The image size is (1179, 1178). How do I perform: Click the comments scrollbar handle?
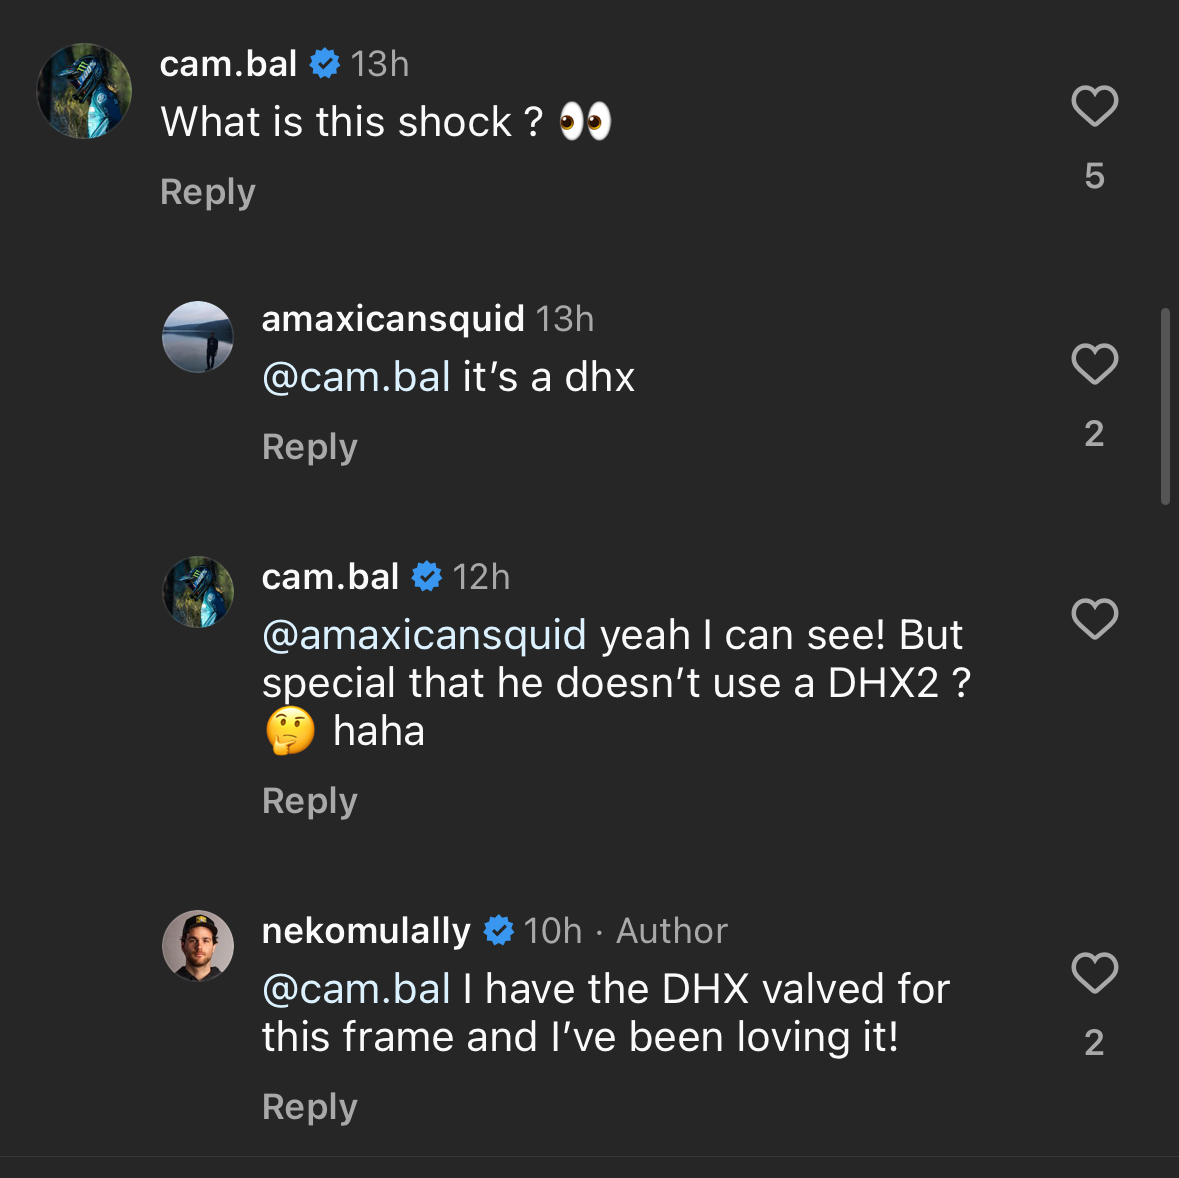coord(1165,406)
